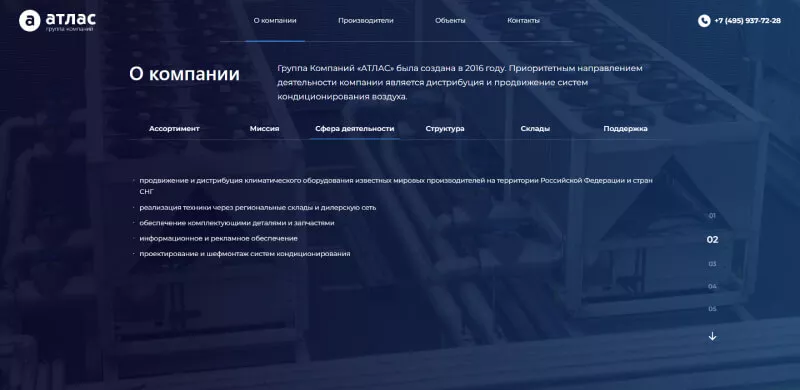Click 'обеспечение комплектующими деталями и запчастями'
The width and height of the screenshot is (800, 390).
(x=237, y=223)
